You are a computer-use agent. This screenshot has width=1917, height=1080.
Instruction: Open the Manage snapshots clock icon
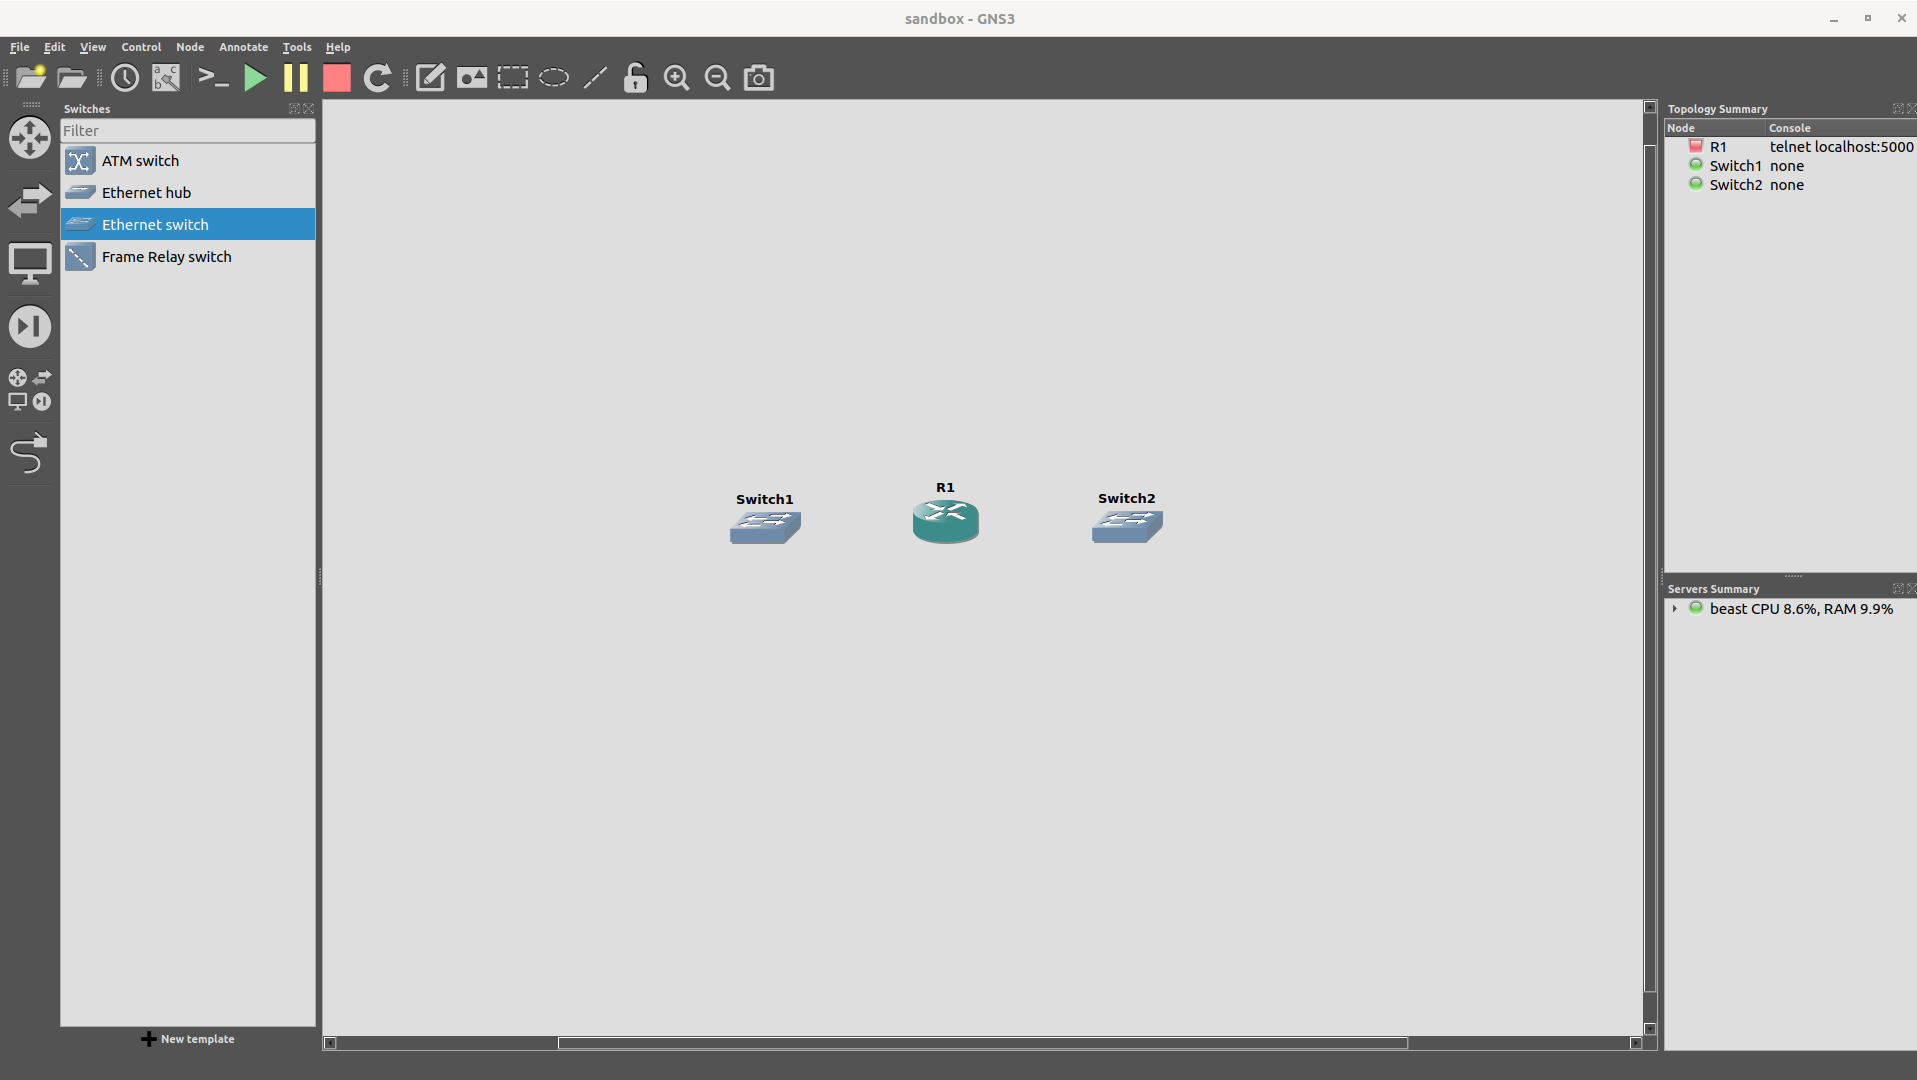coord(125,78)
